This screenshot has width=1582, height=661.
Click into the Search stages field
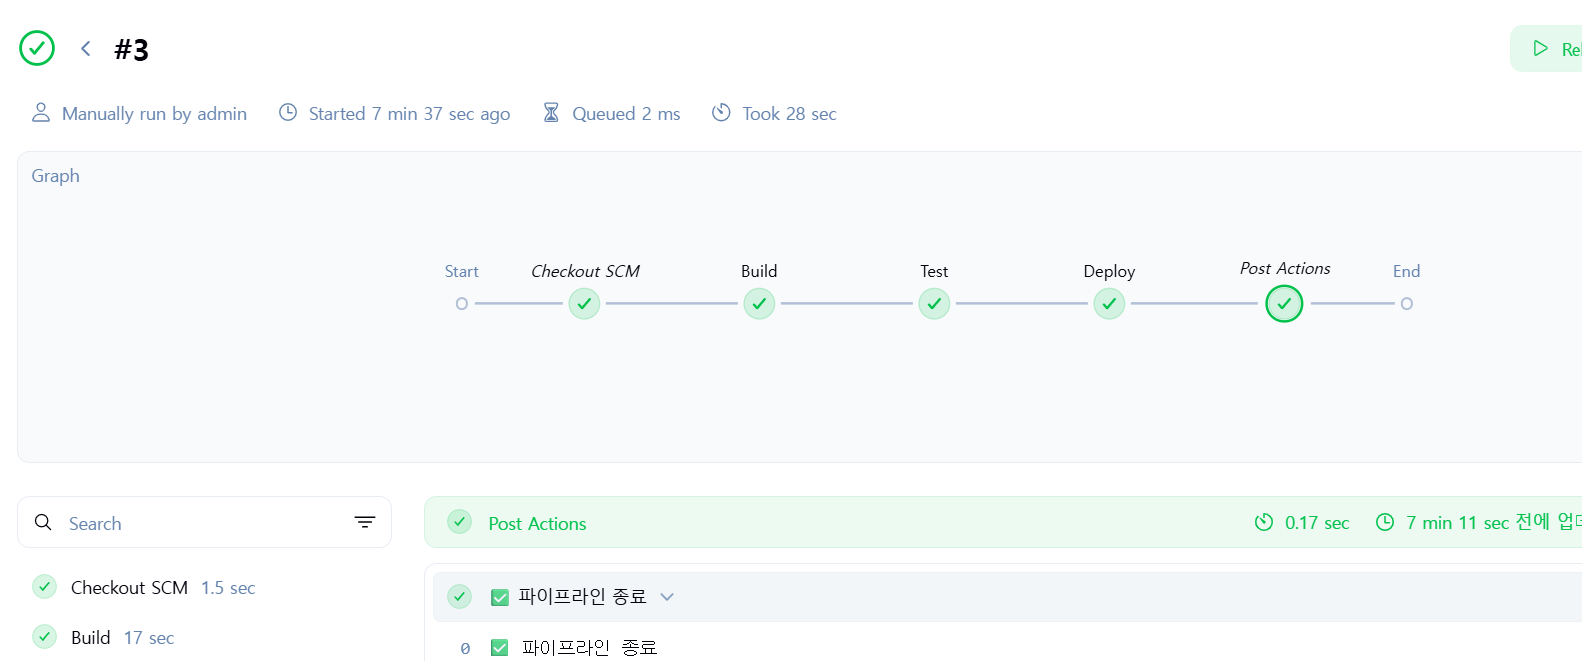(204, 522)
